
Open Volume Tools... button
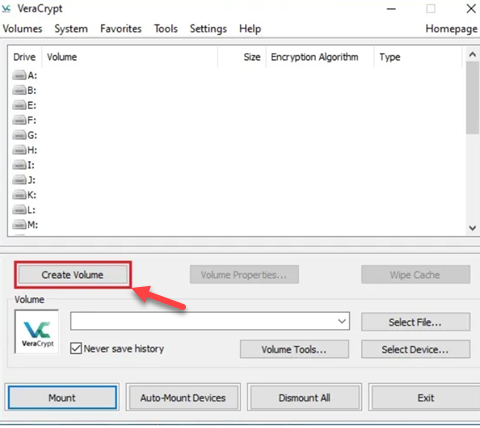(294, 349)
